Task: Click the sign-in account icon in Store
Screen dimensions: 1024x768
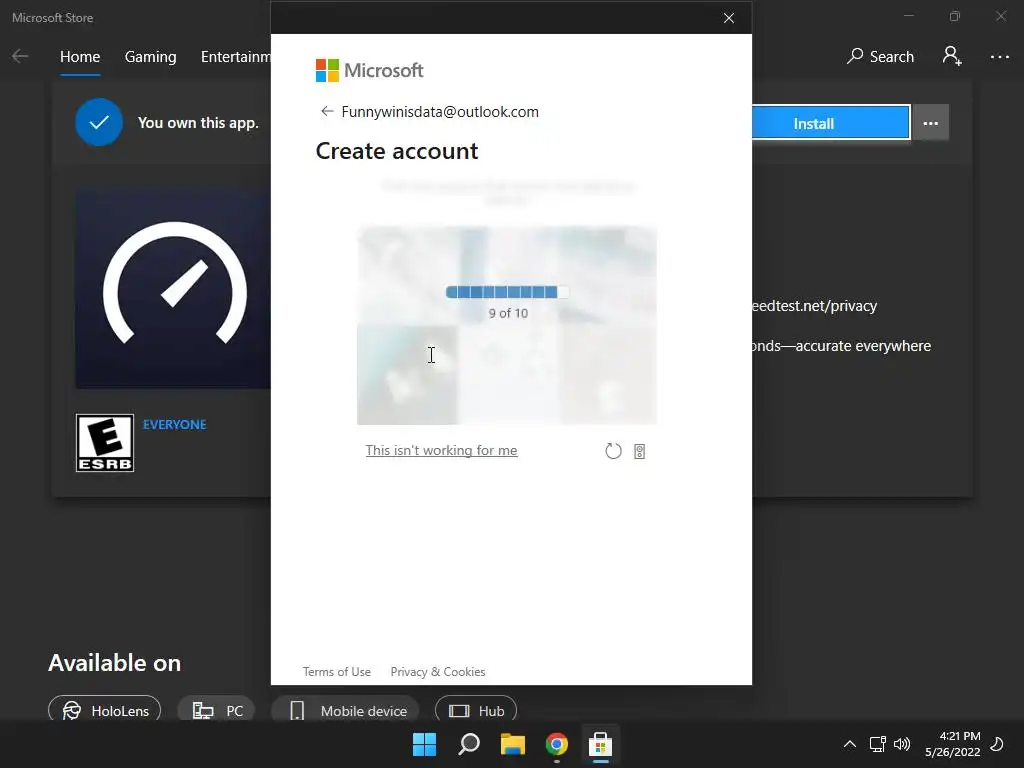Action: 952,56
